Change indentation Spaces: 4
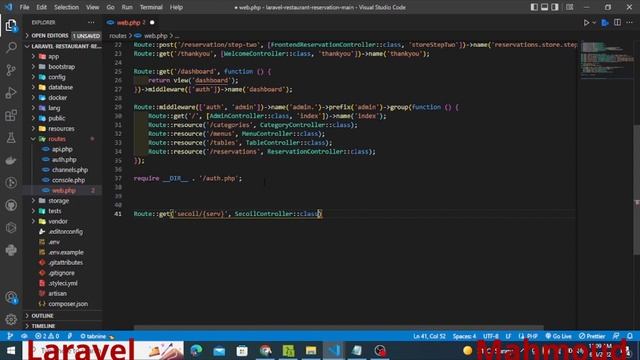The width and height of the screenshot is (640, 360). (464, 336)
